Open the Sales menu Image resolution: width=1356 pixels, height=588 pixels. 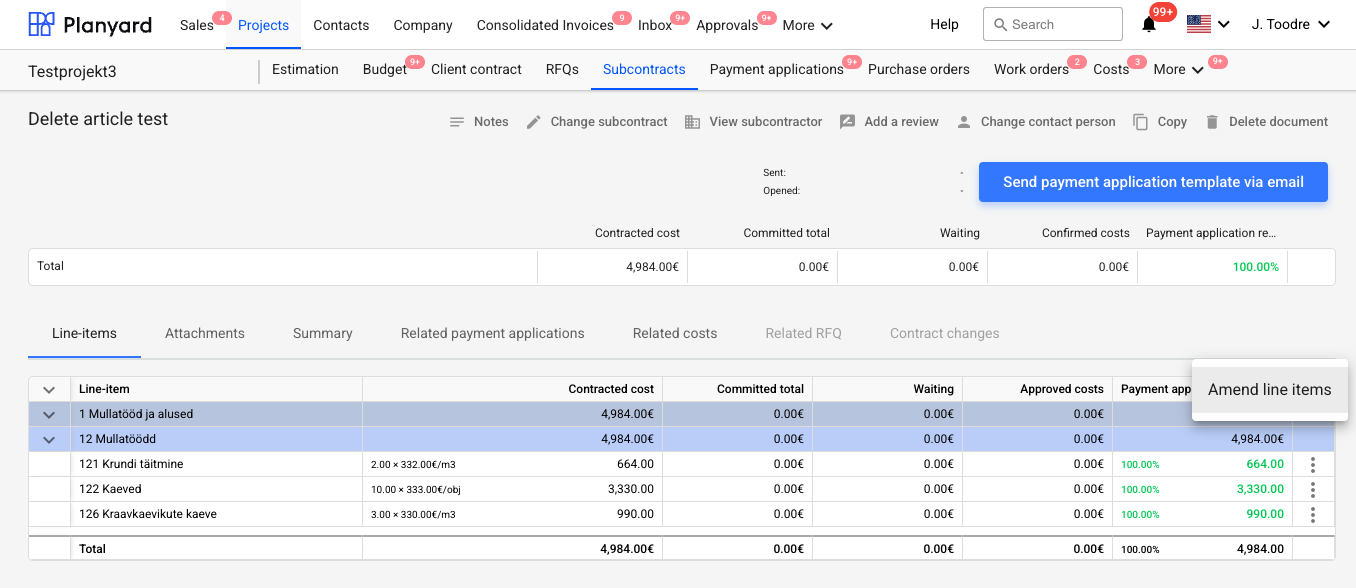[197, 25]
